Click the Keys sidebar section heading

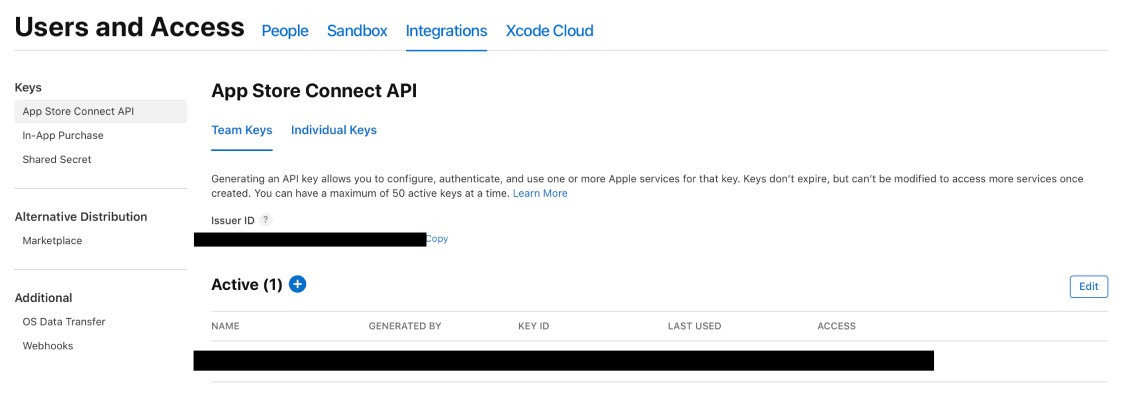pyautogui.click(x=28, y=88)
